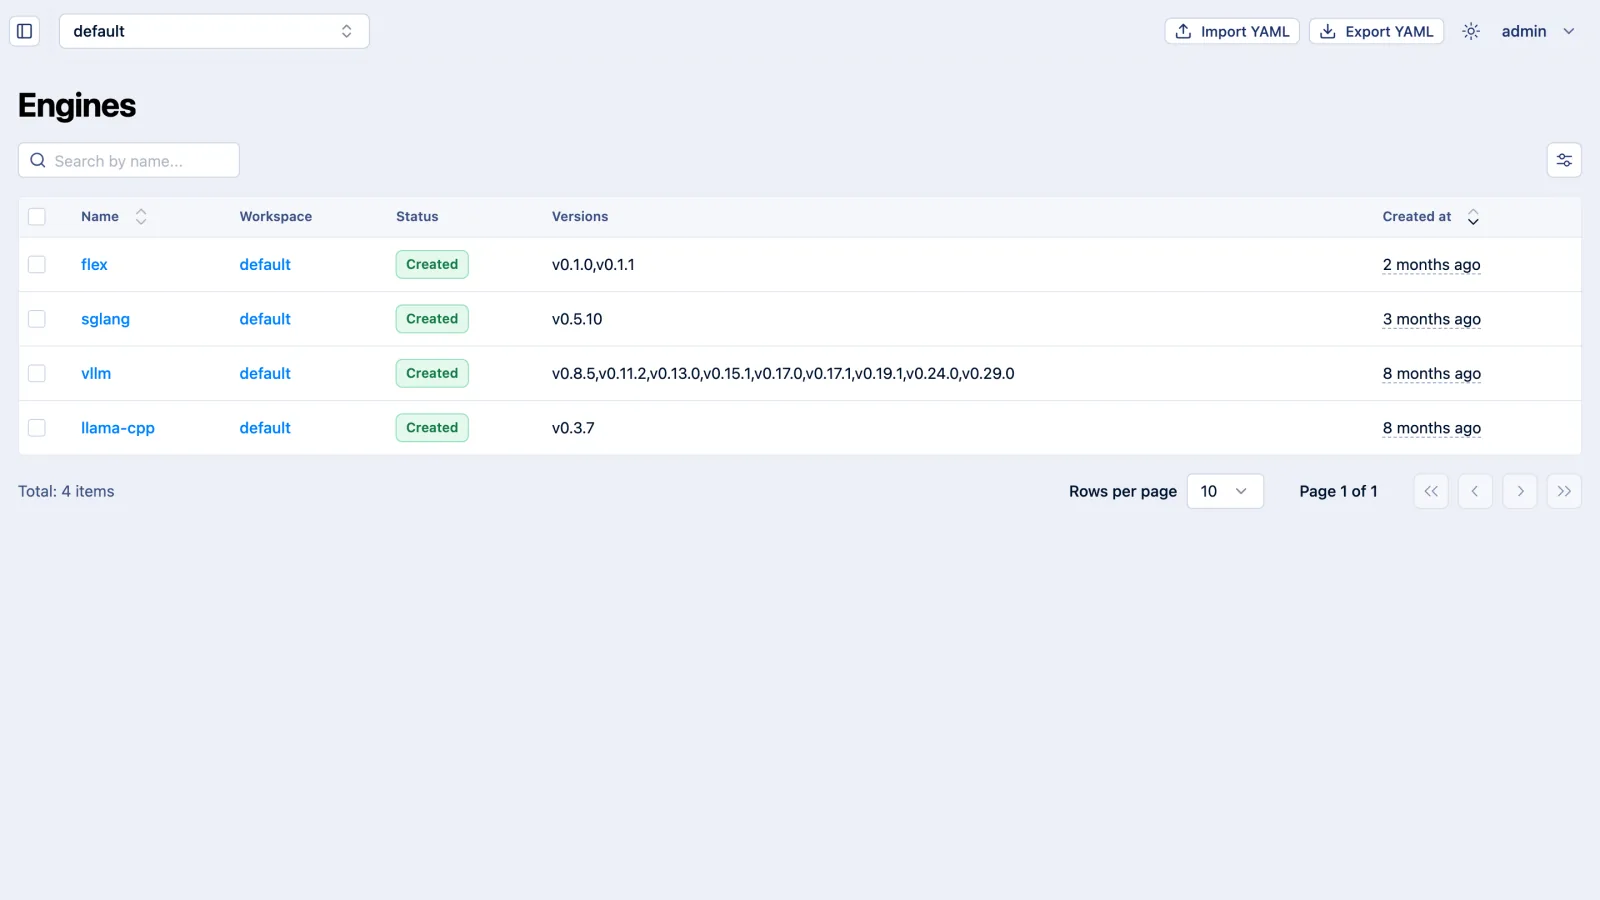Screen dimensions: 1600x900
Task: Go to previous page button
Action: coord(1475,491)
